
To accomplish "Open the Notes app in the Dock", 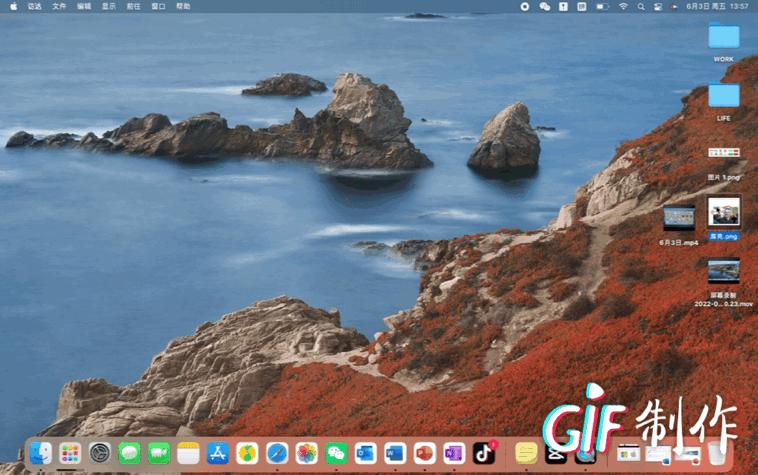I will click(189, 453).
